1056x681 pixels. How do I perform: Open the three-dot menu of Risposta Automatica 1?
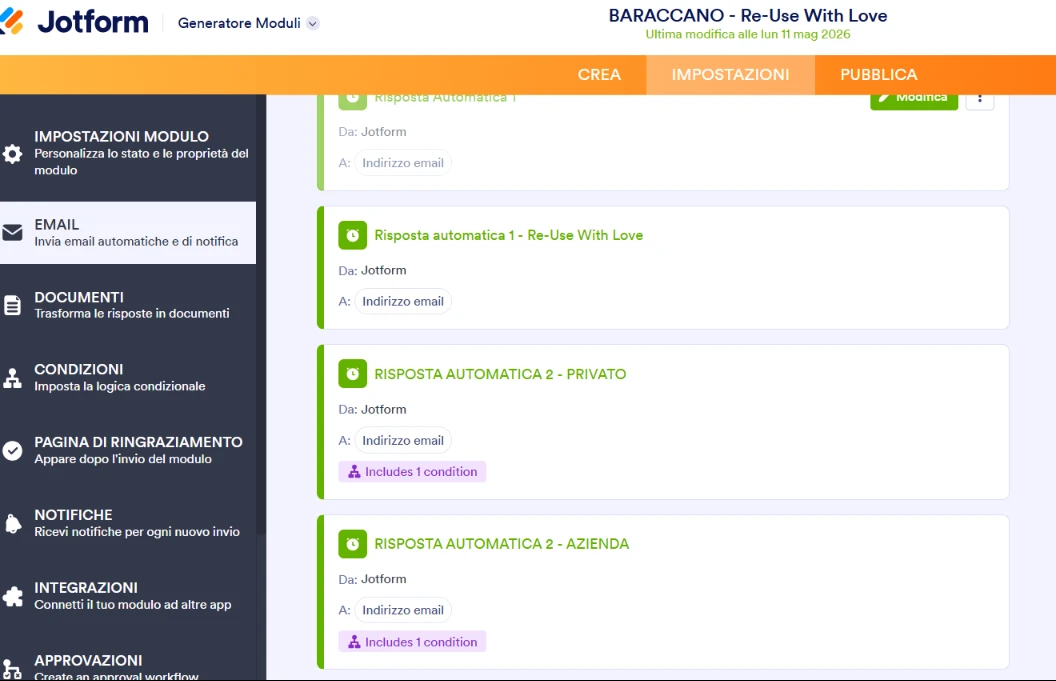click(x=980, y=100)
